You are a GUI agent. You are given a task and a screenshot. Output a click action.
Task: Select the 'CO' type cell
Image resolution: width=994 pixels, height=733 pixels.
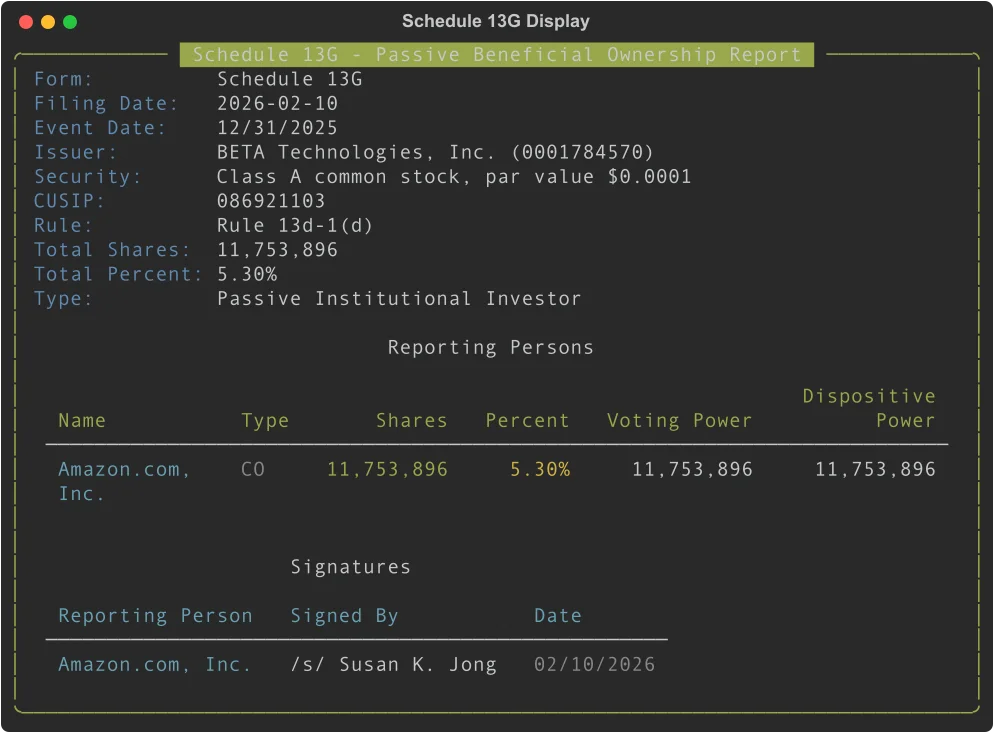click(253, 469)
